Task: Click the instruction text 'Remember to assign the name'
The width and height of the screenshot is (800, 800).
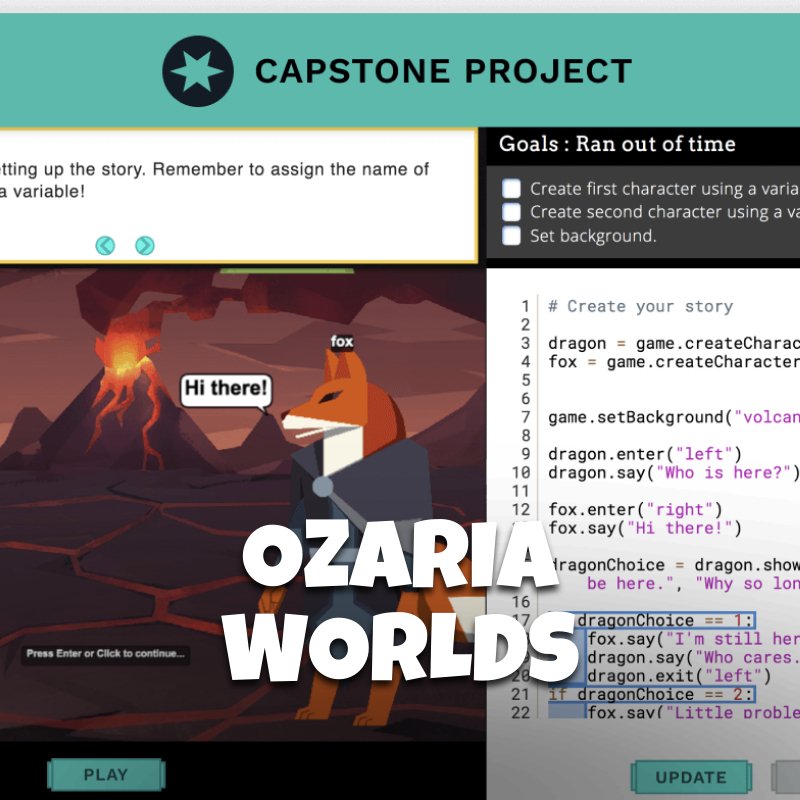Action: tap(282, 169)
